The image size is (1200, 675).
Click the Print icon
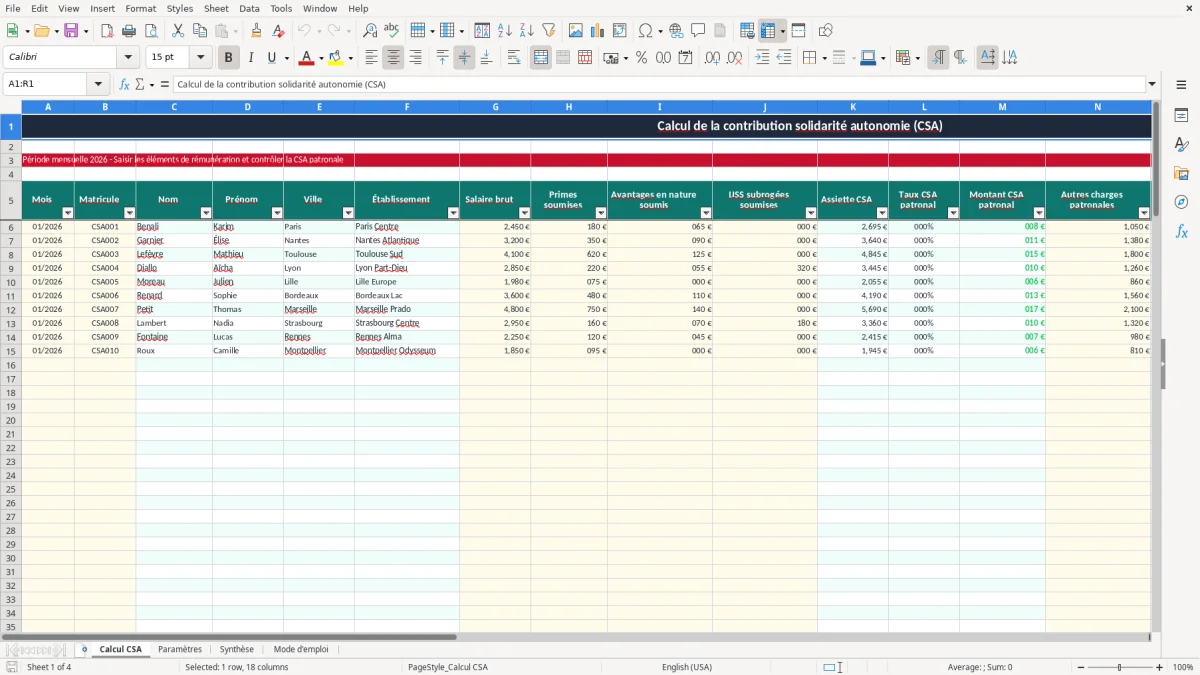tap(127, 31)
